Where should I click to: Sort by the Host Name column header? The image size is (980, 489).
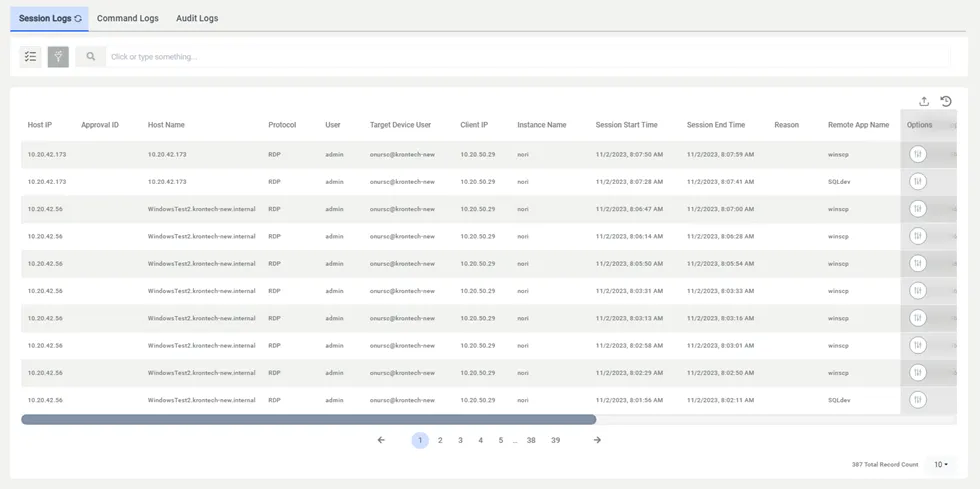pyautogui.click(x=166, y=125)
